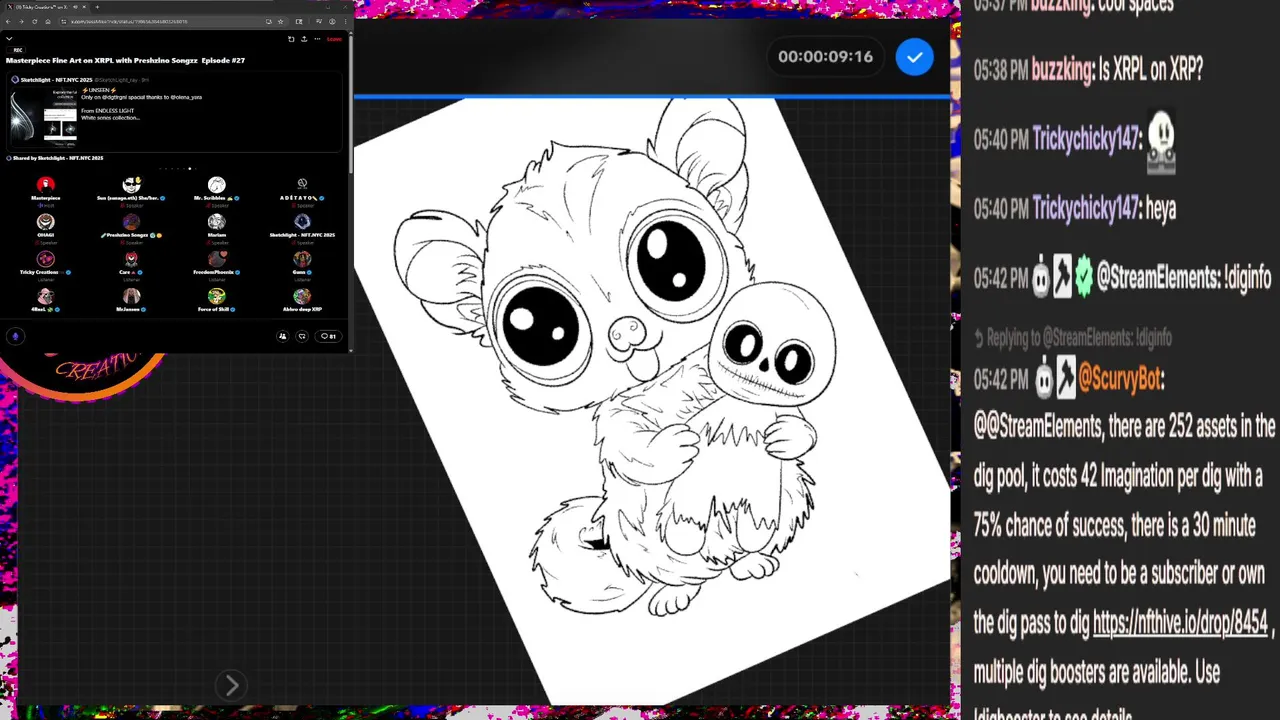The width and height of the screenshot is (1280, 720).
Task: Reload the browser page
Action: (35, 21)
